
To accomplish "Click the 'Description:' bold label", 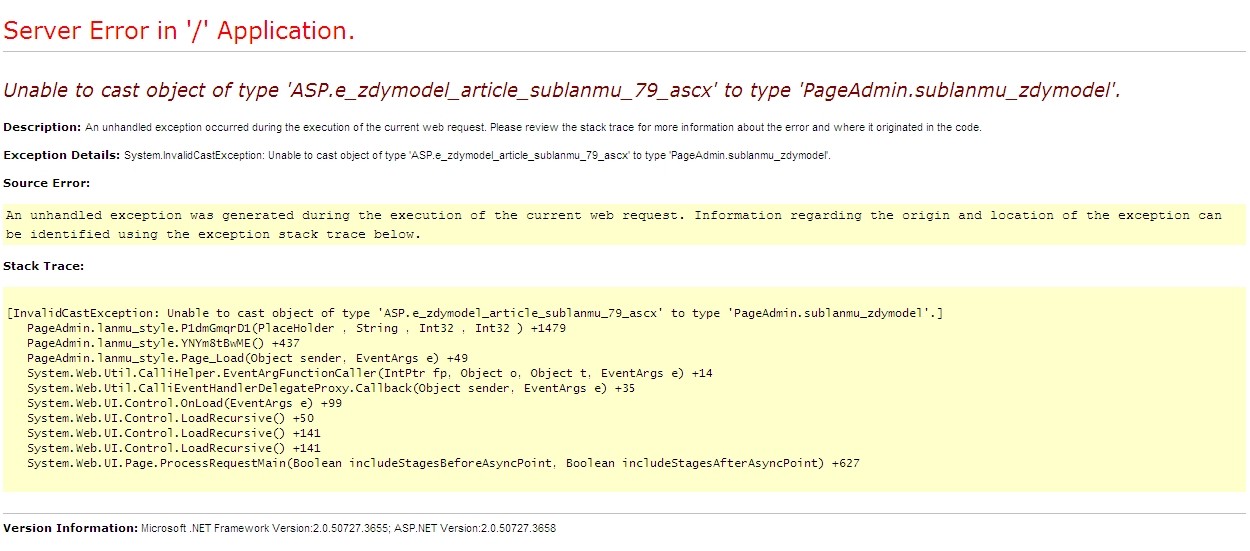I will tap(42, 127).
